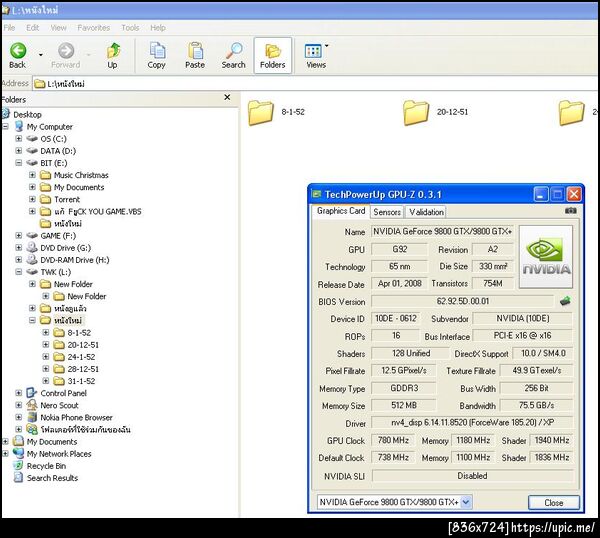
Task: Click the Close button in GPU-Z
Action: [x=554, y=502]
